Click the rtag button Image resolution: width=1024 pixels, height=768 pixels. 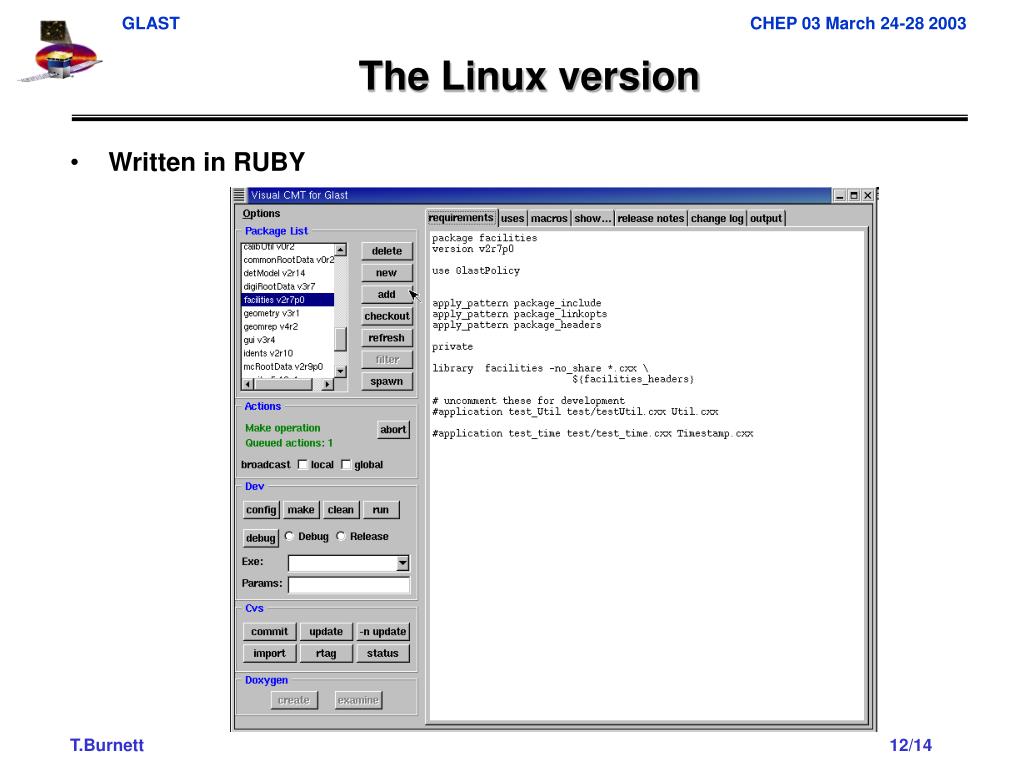(x=326, y=653)
